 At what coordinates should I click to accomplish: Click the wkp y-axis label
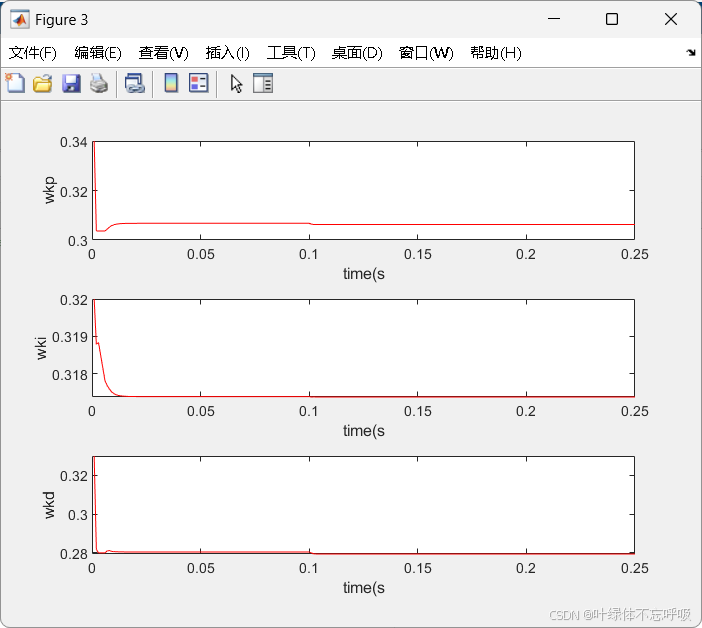tap(49, 190)
